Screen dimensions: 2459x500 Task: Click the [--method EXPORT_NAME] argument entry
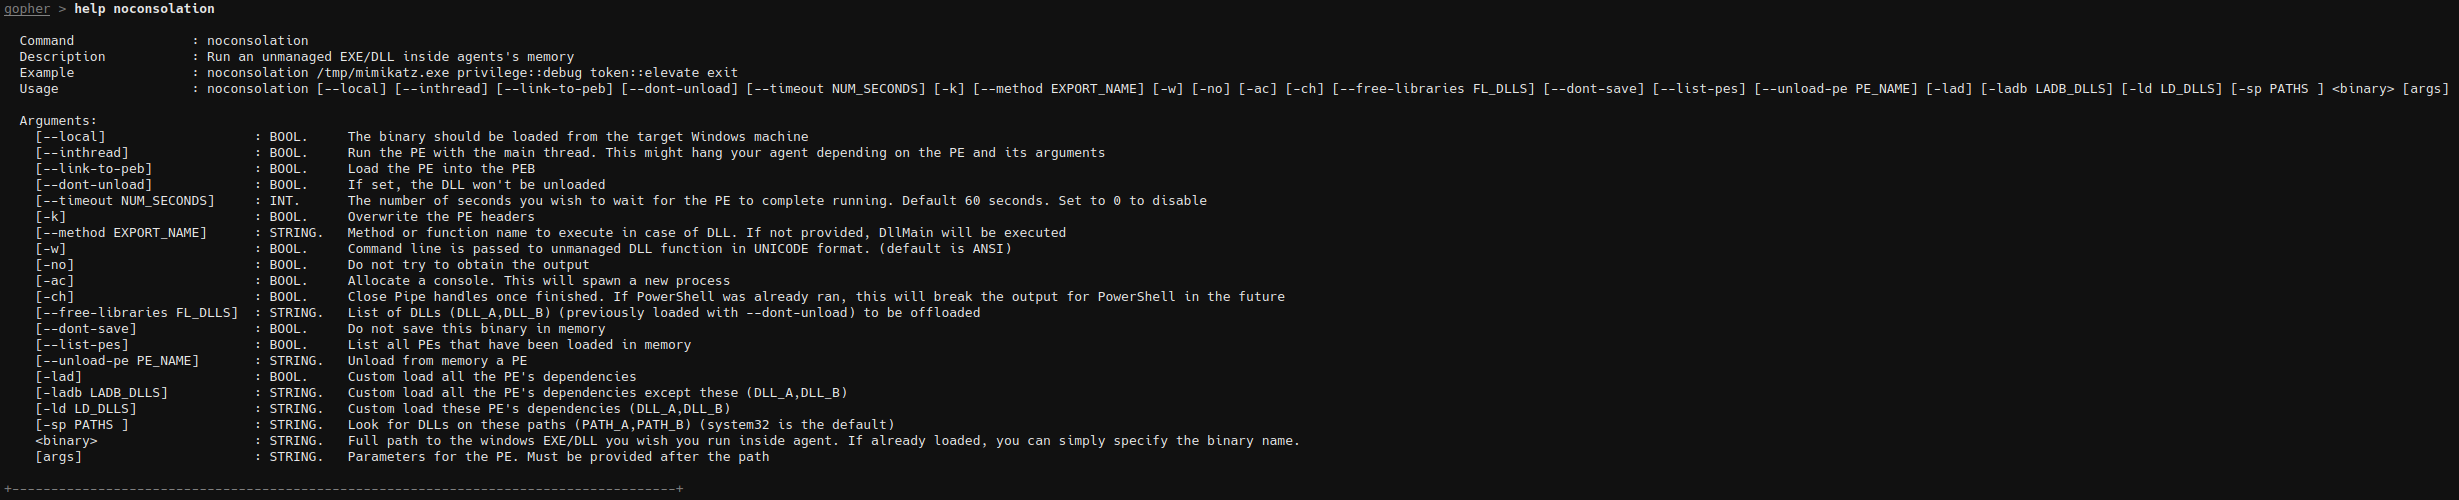(121, 233)
